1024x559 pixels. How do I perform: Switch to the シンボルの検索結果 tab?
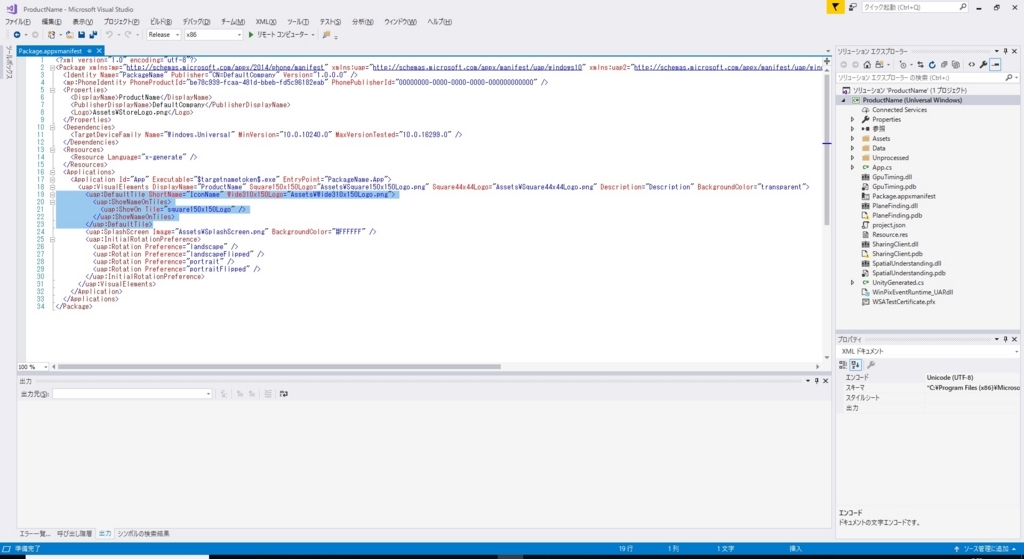pyautogui.click(x=143, y=534)
